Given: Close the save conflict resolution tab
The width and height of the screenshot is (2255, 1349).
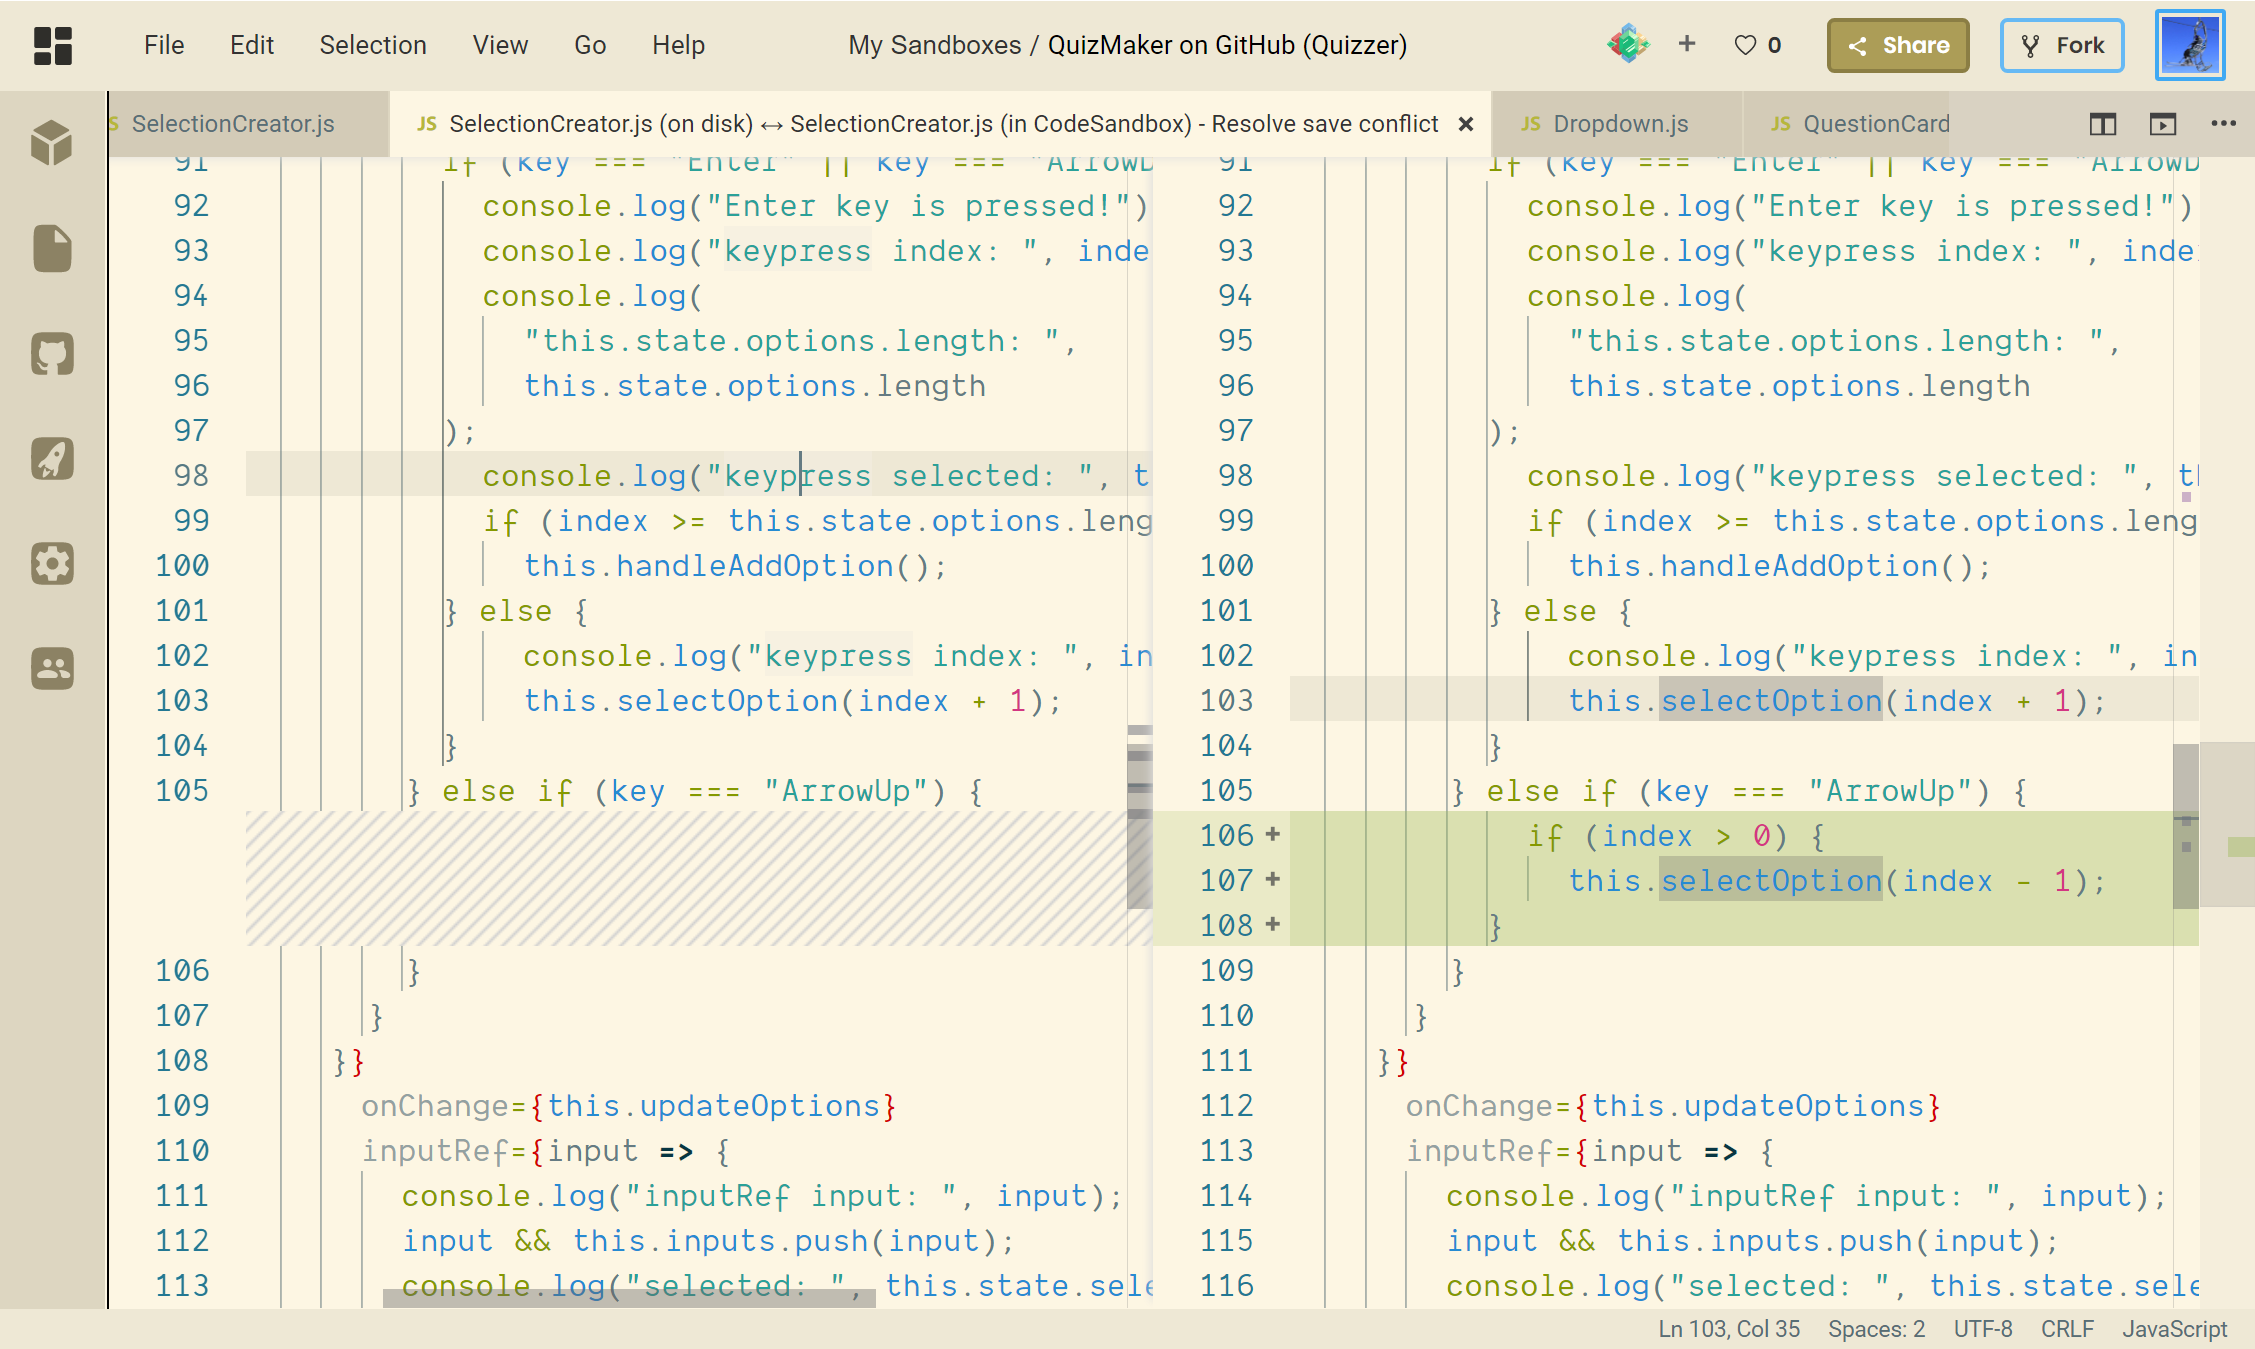Looking at the screenshot, I should [x=1465, y=123].
